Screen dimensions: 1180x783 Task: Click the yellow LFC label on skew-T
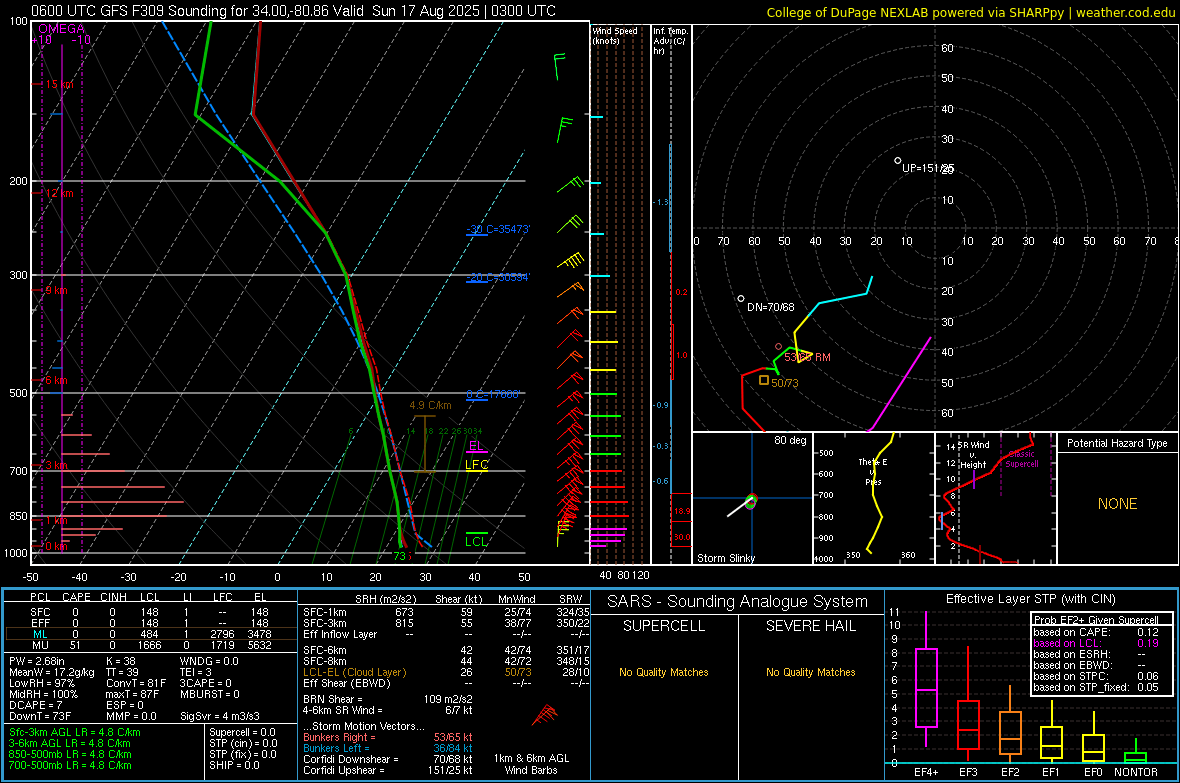476,465
